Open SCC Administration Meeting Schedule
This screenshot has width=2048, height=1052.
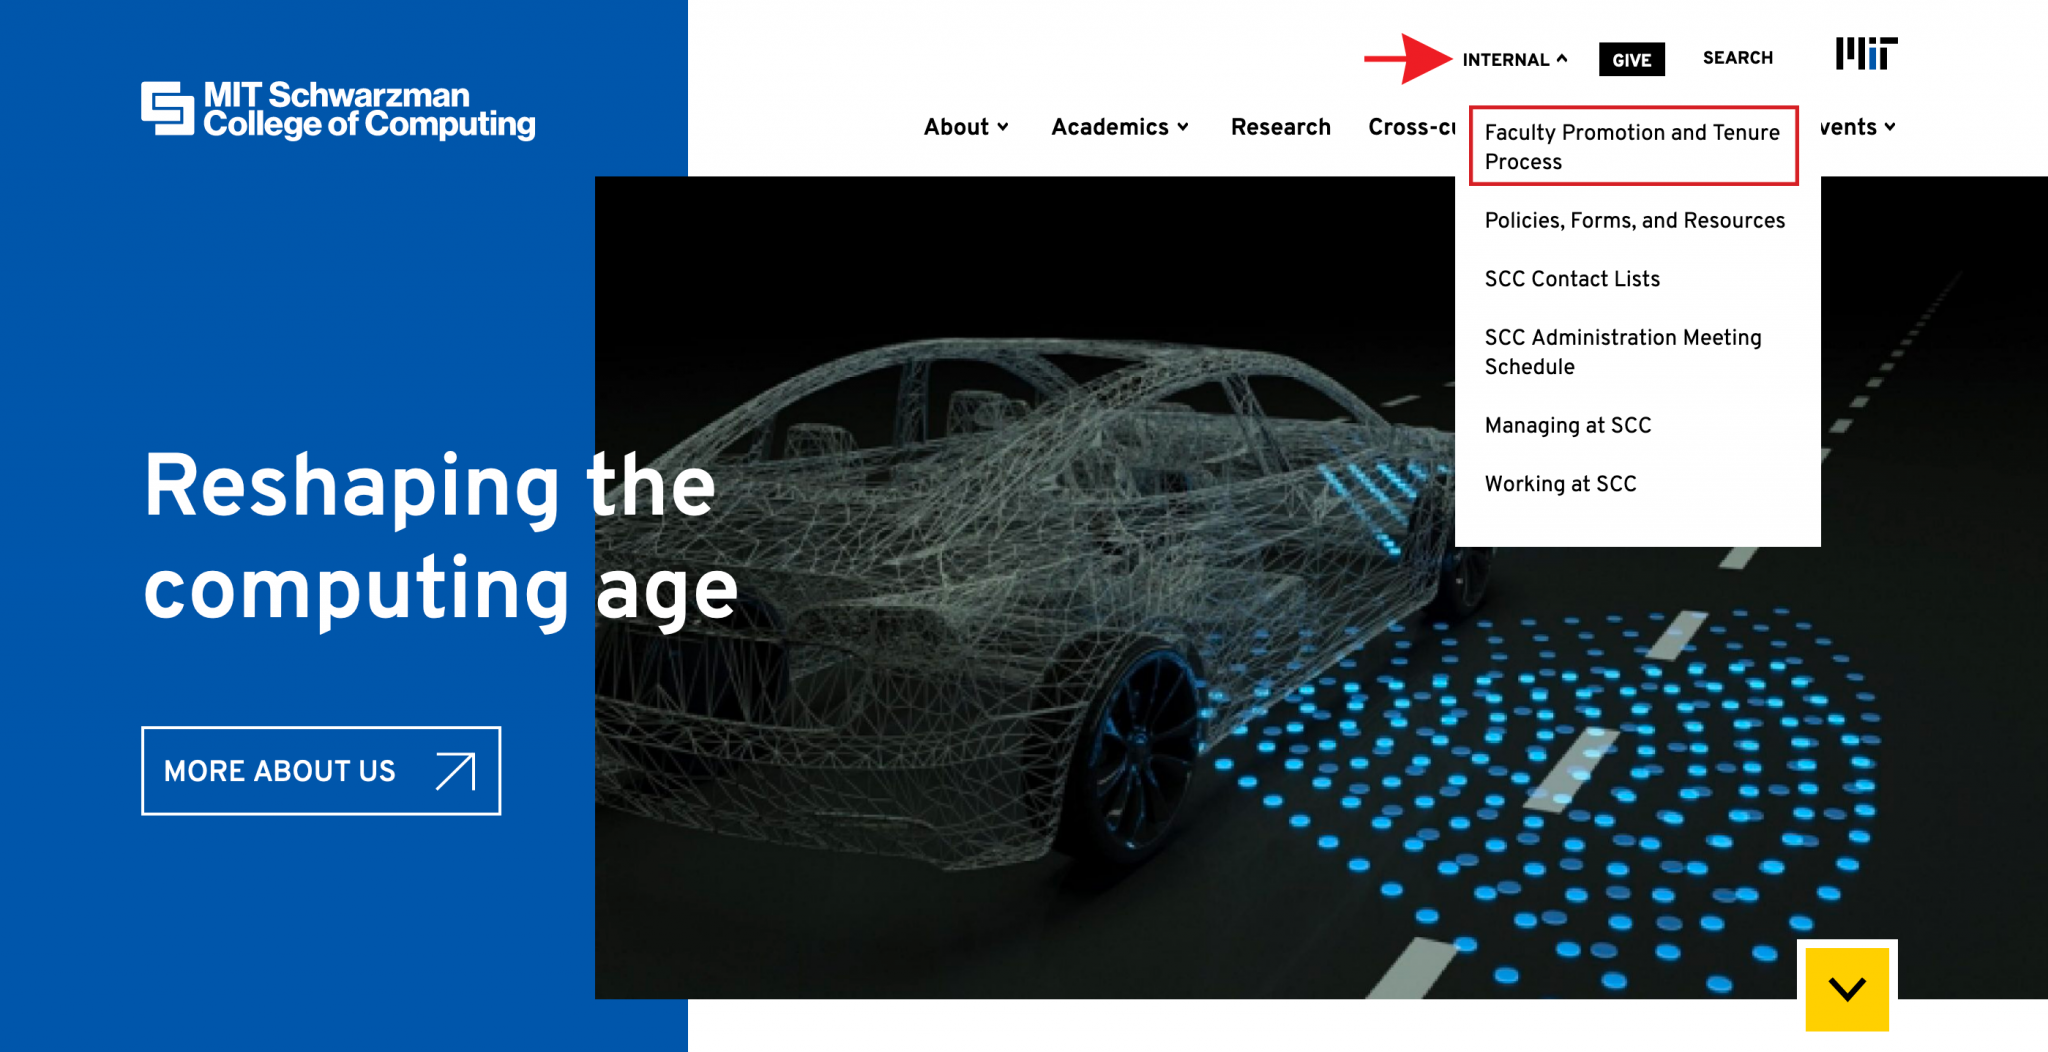point(1622,352)
